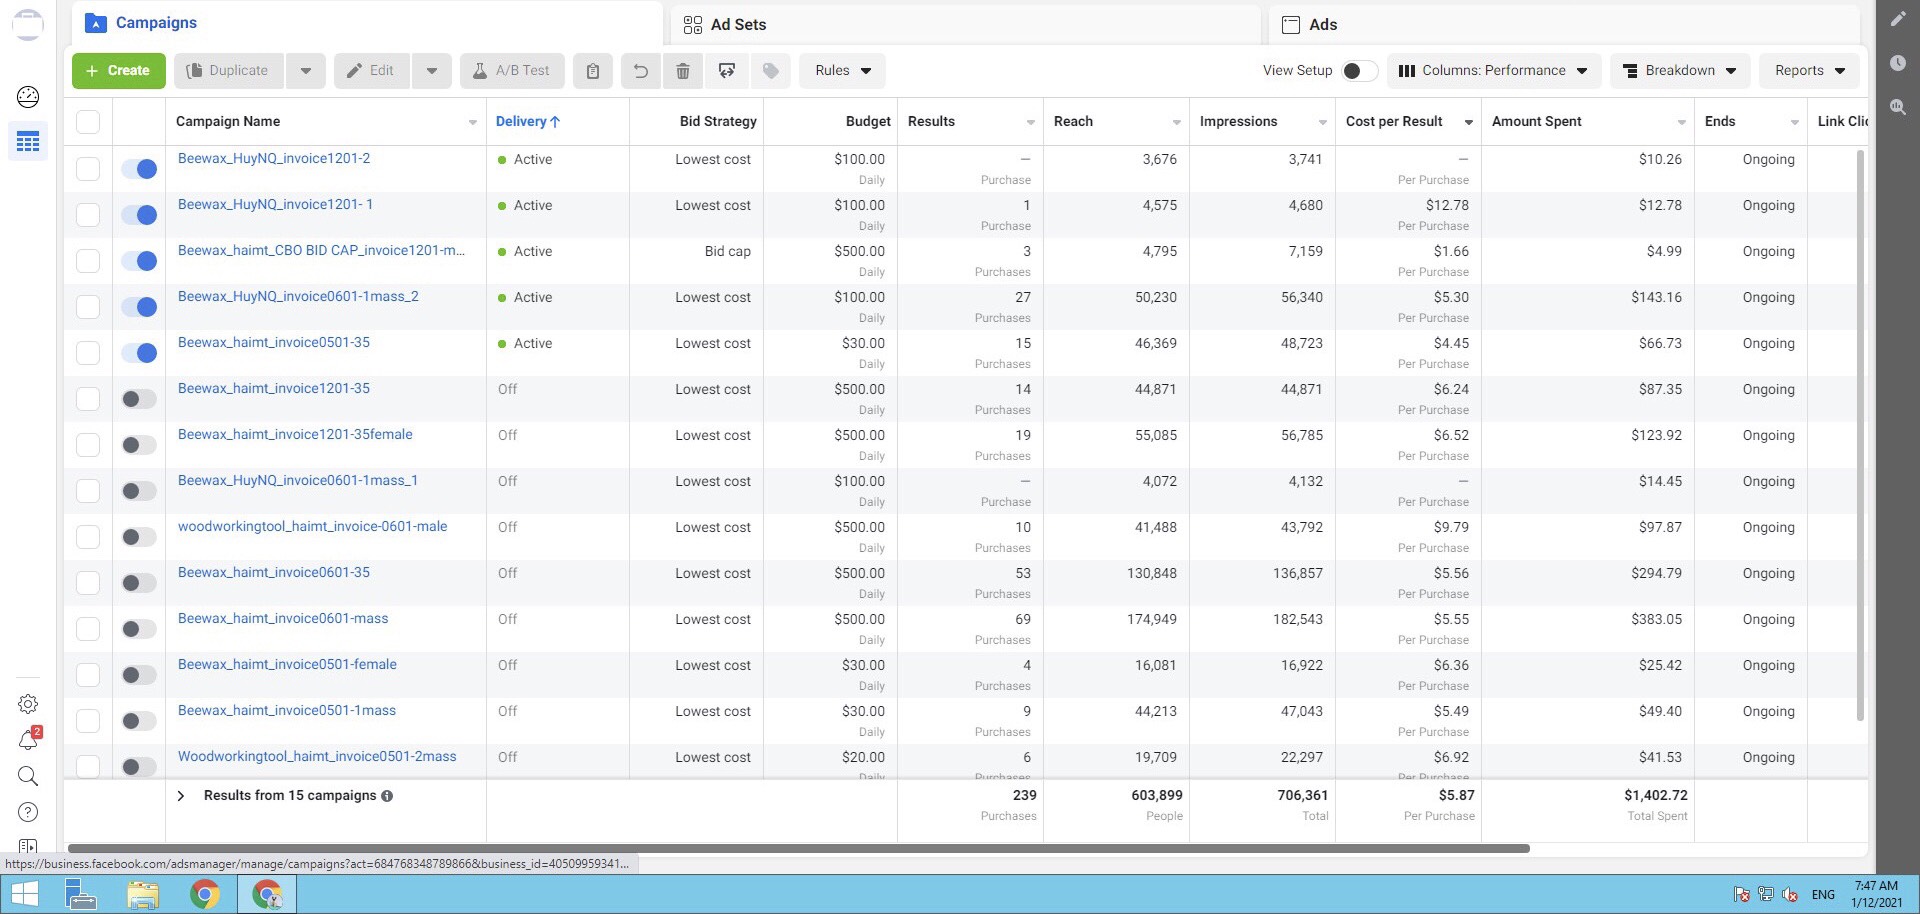Screen dimensions: 1920x914
Task: Open first Chrome taskbar icon
Action: pos(205,894)
